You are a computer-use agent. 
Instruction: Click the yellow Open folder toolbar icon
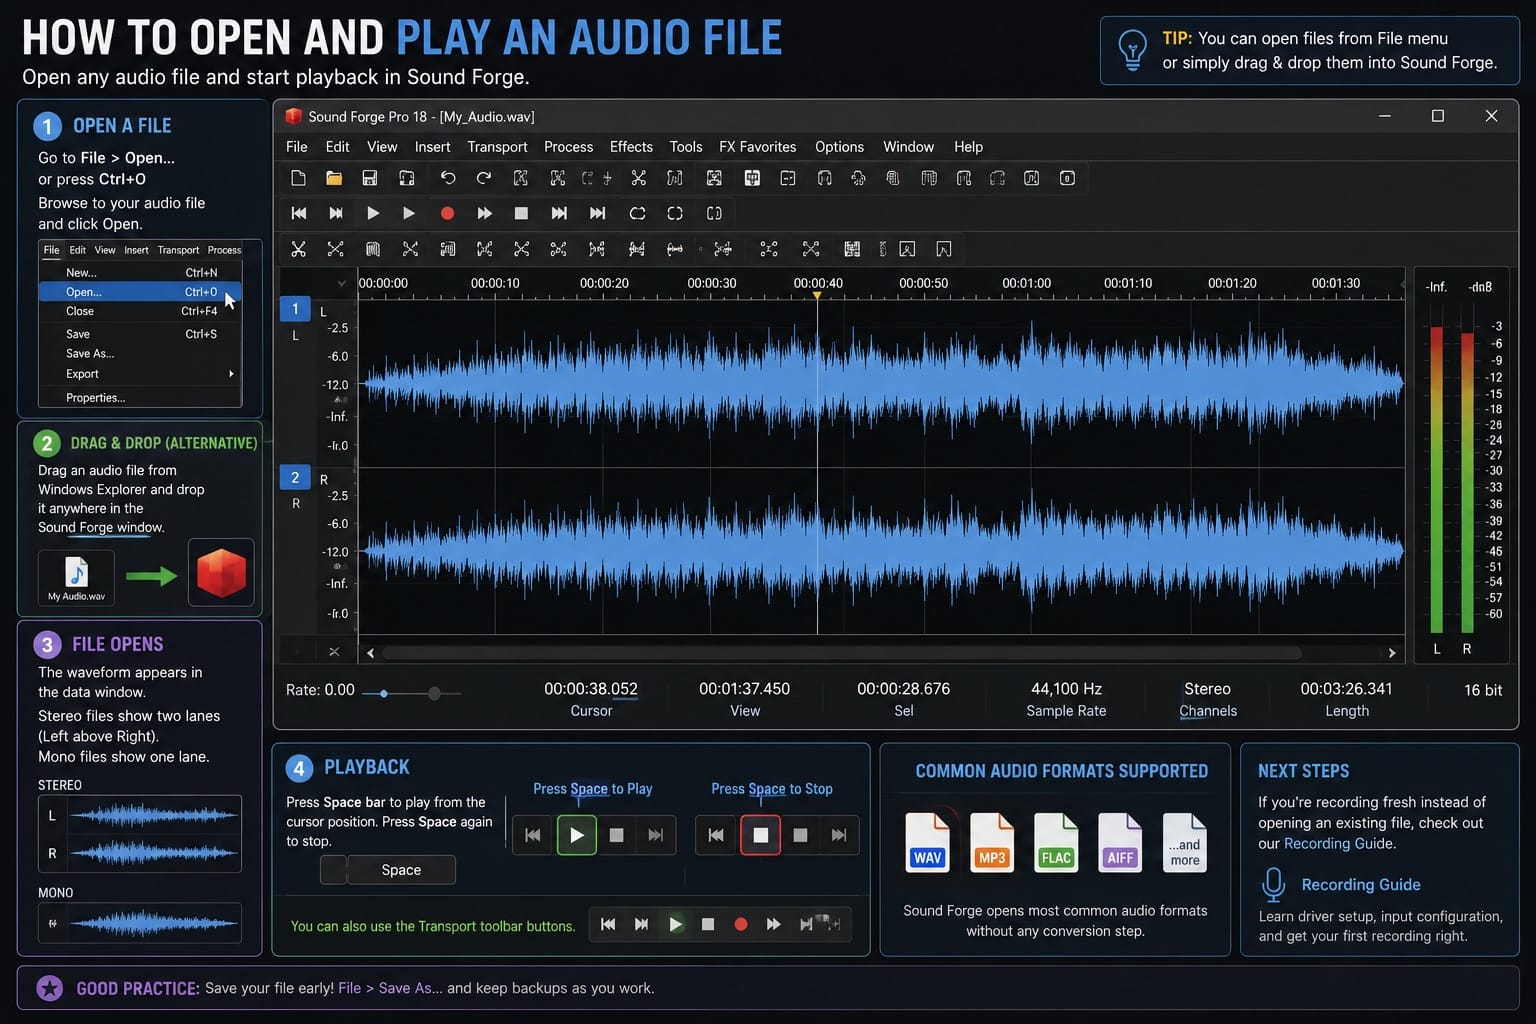pyautogui.click(x=334, y=178)
